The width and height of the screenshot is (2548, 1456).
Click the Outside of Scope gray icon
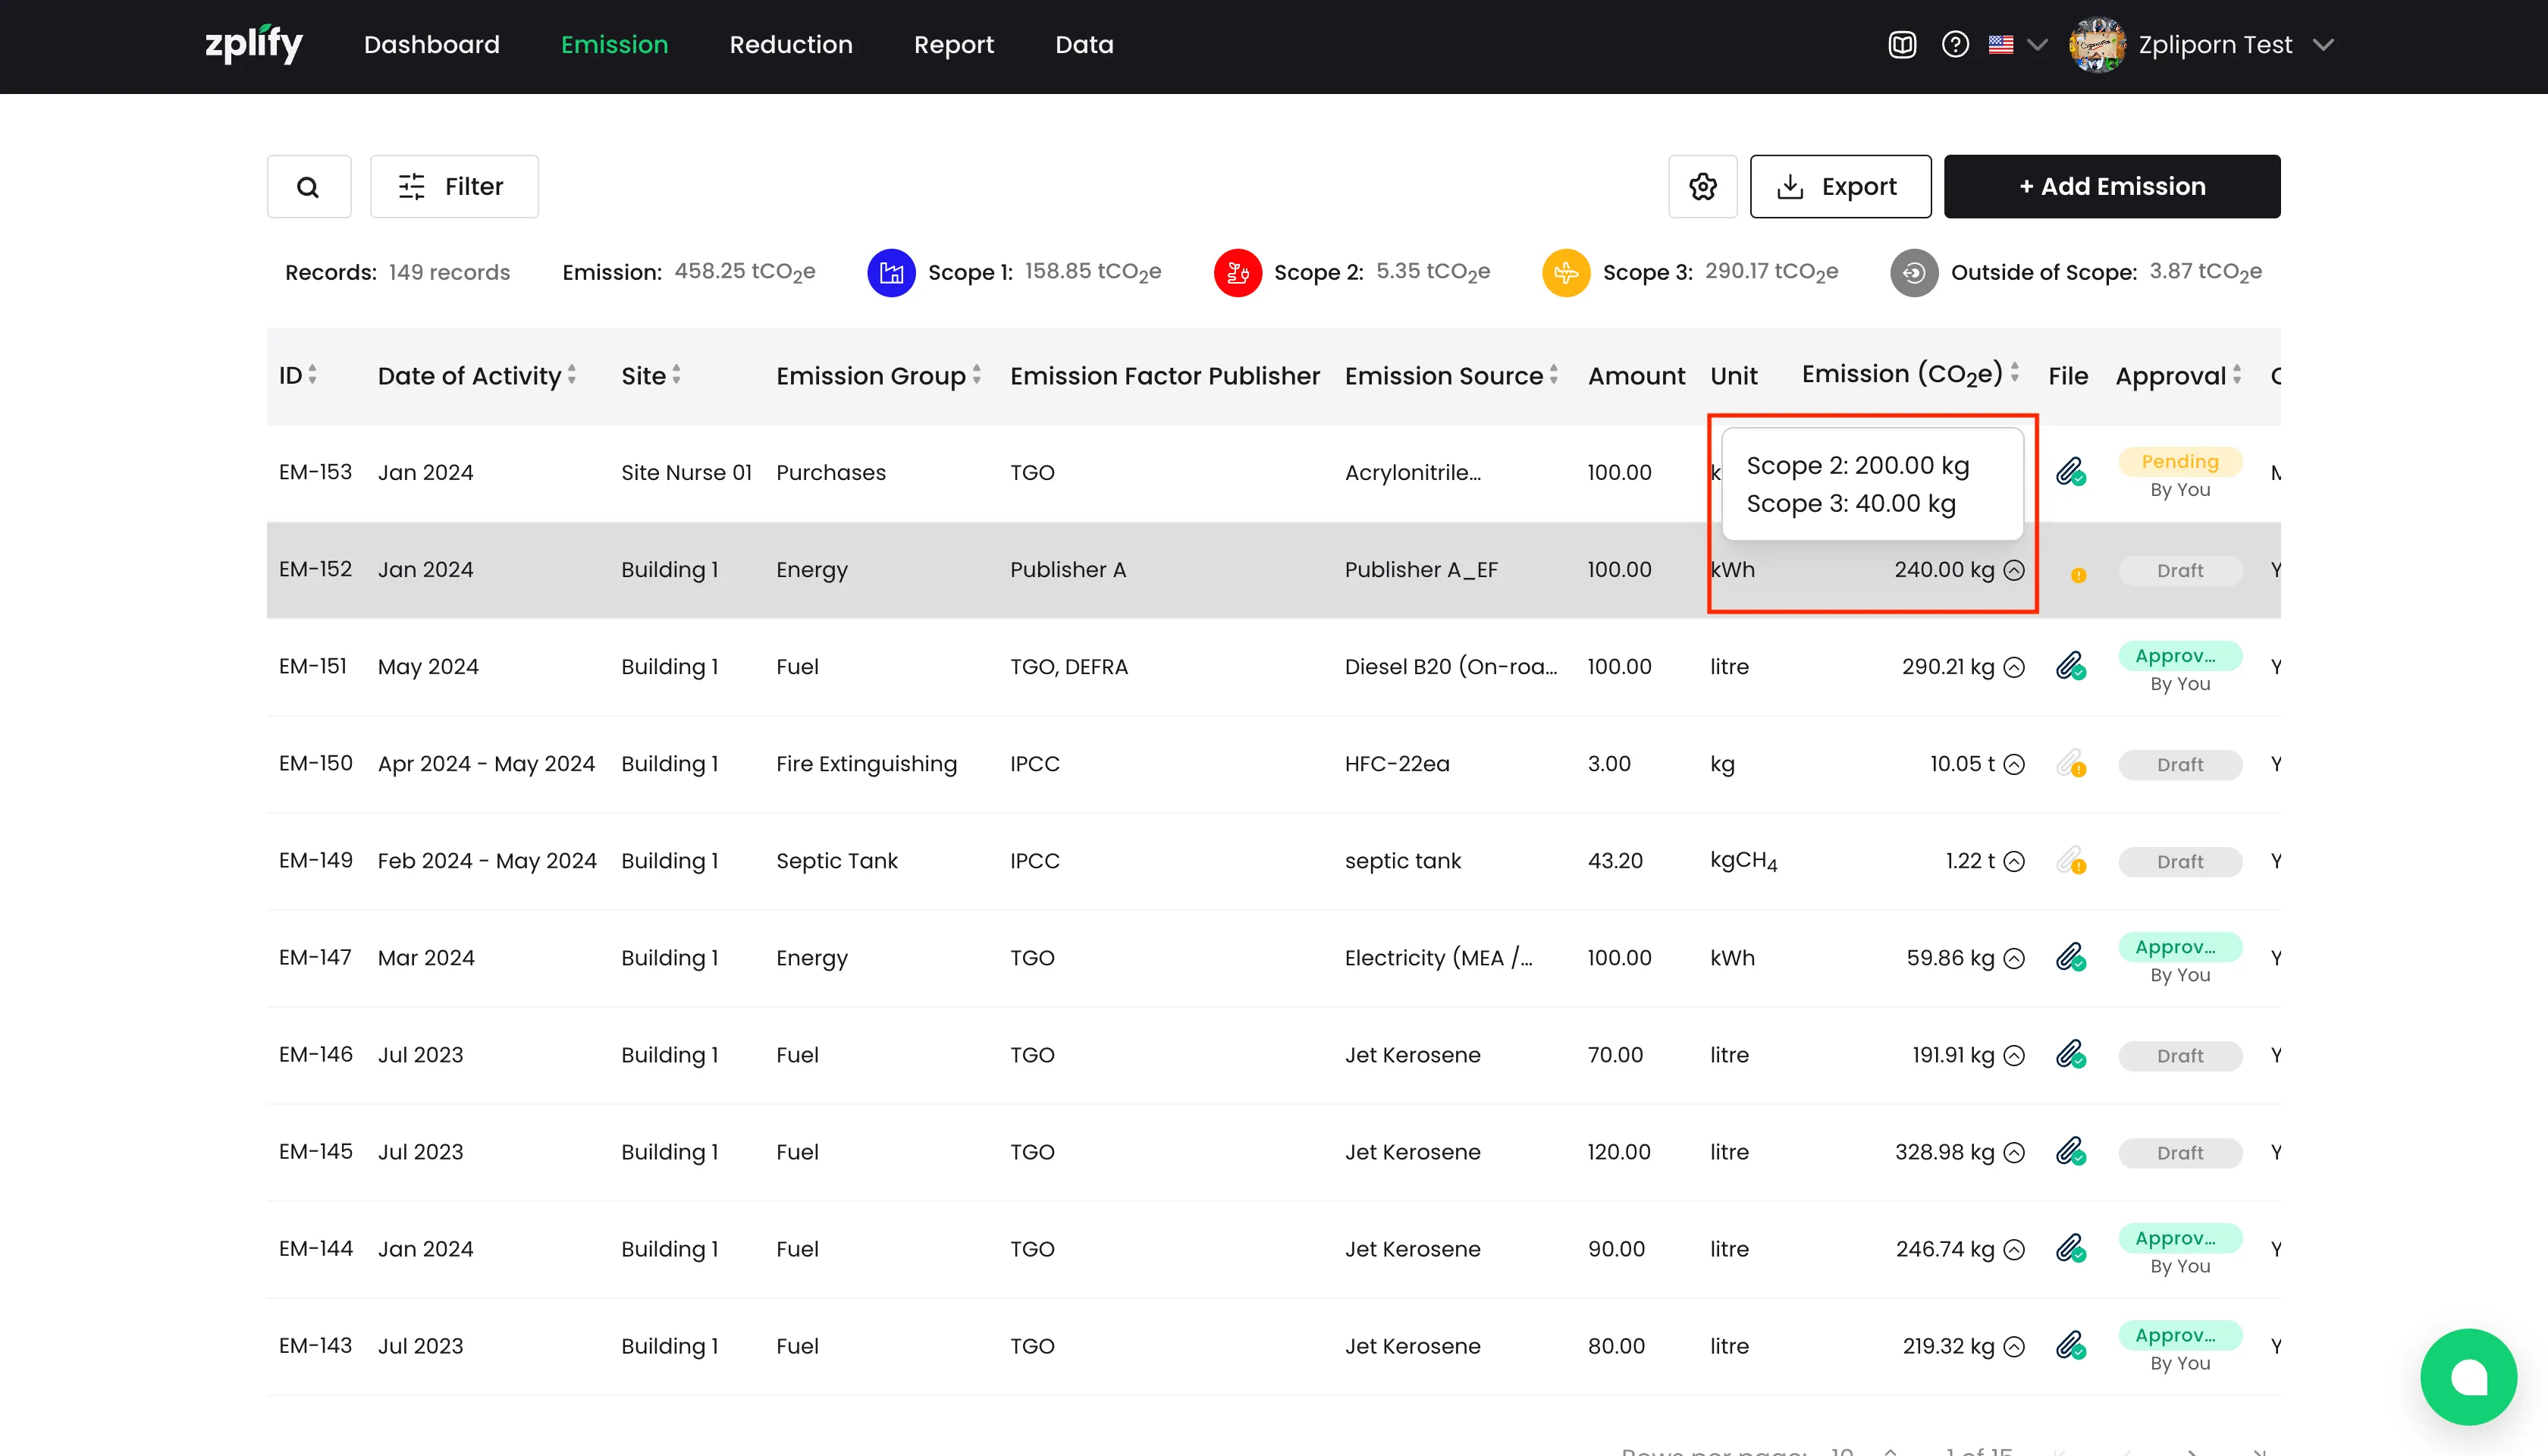[x=1913, y=272]
